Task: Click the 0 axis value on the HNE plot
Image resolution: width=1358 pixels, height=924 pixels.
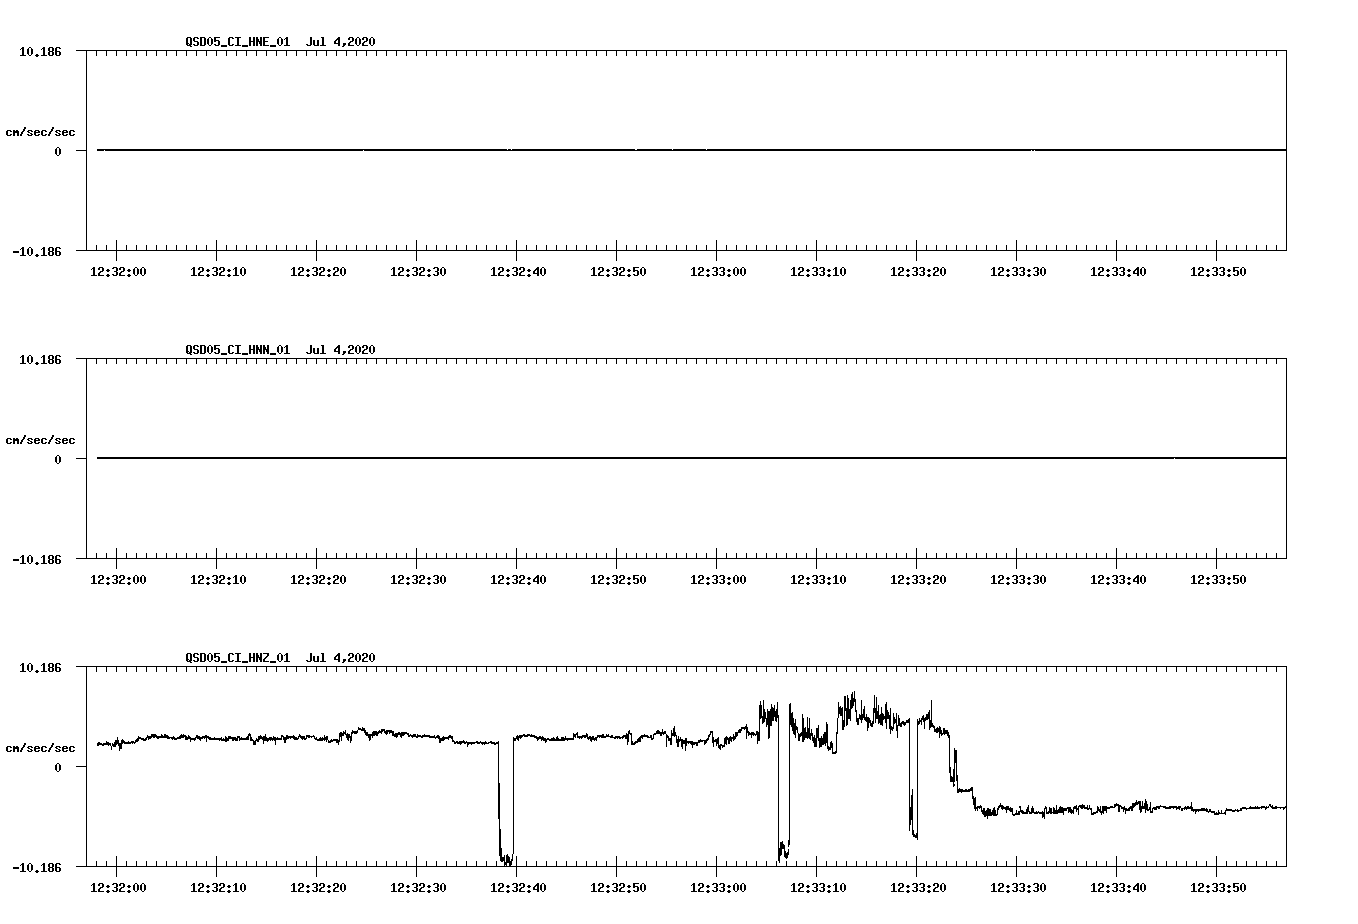Action: pos(58,151)
